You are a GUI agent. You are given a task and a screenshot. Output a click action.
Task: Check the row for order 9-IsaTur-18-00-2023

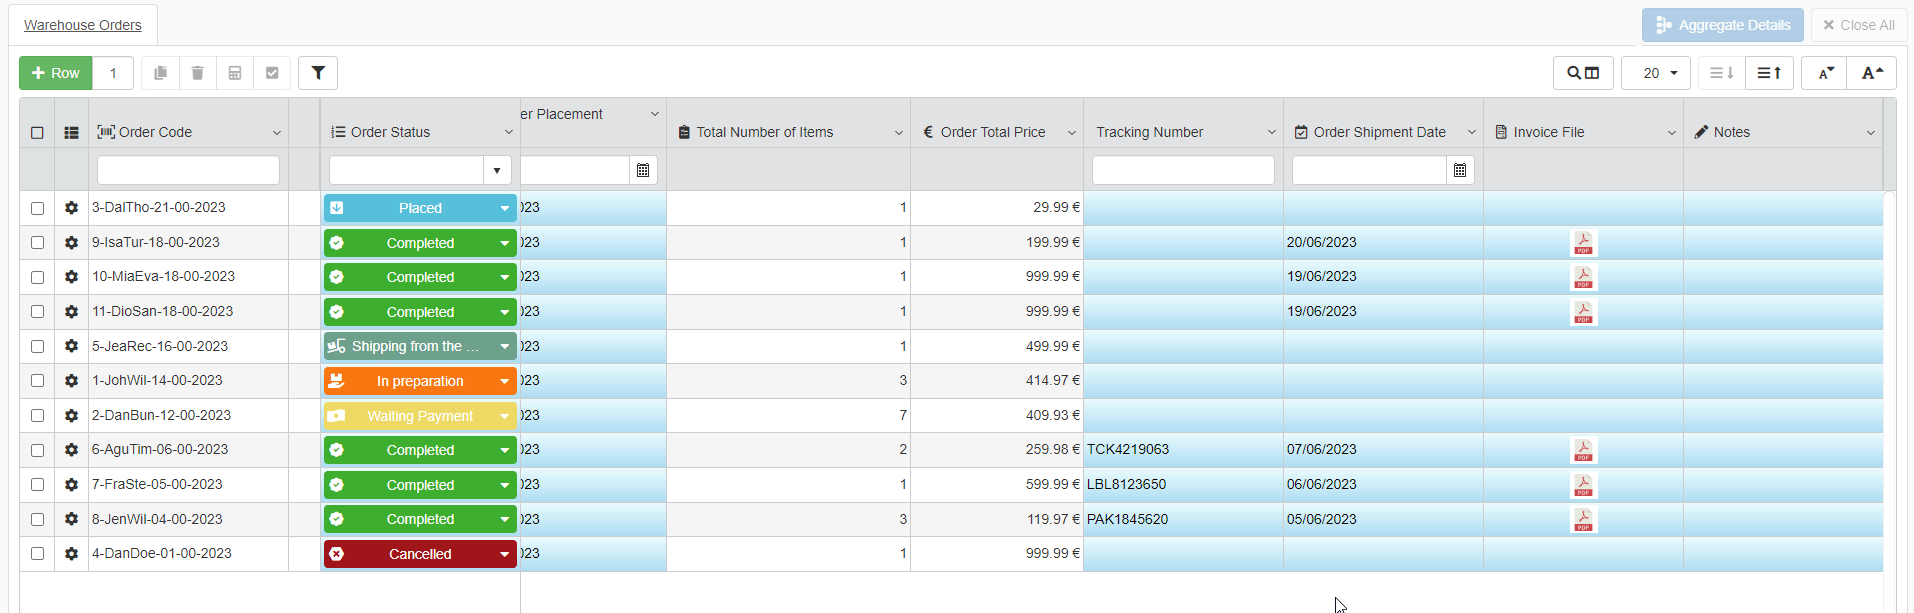point(37,243)
